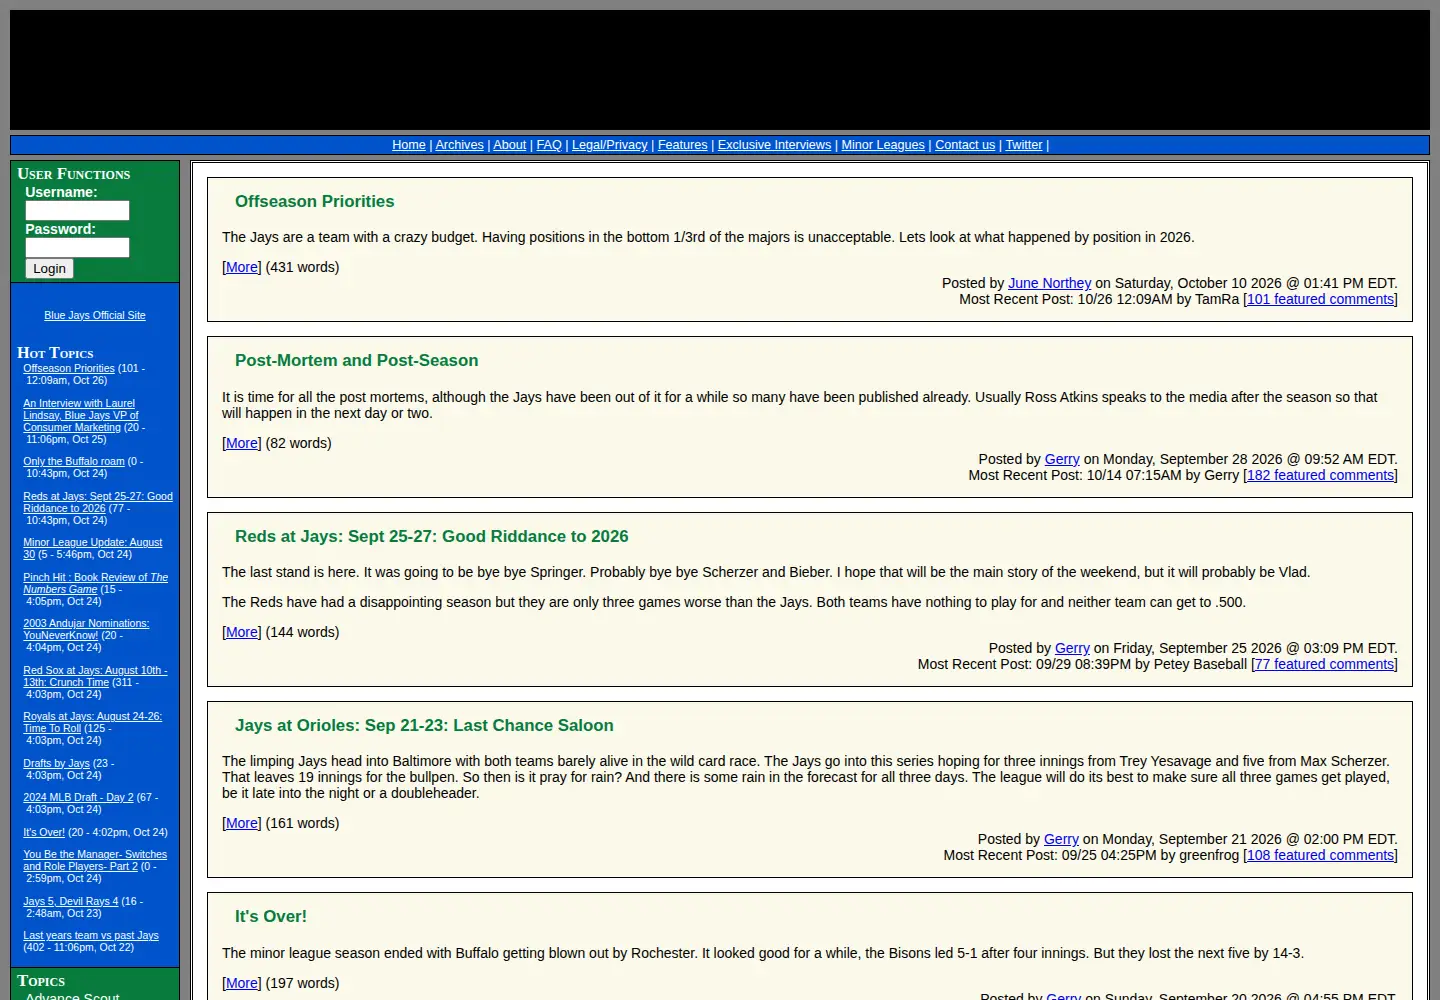View author June Northey's profile

[x=1049, y=283]
